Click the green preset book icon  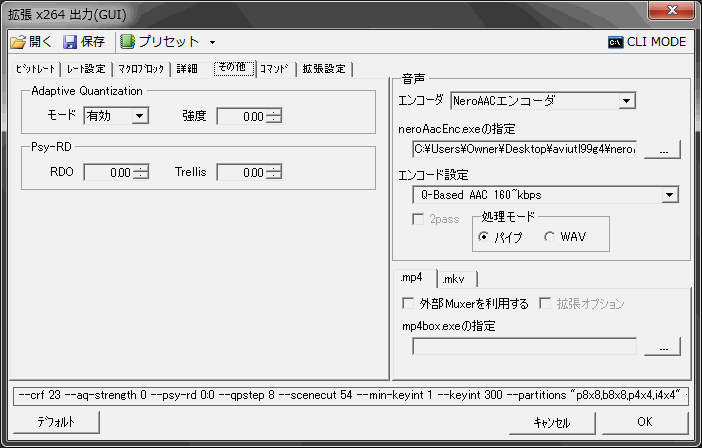click(x=128, y=42)
